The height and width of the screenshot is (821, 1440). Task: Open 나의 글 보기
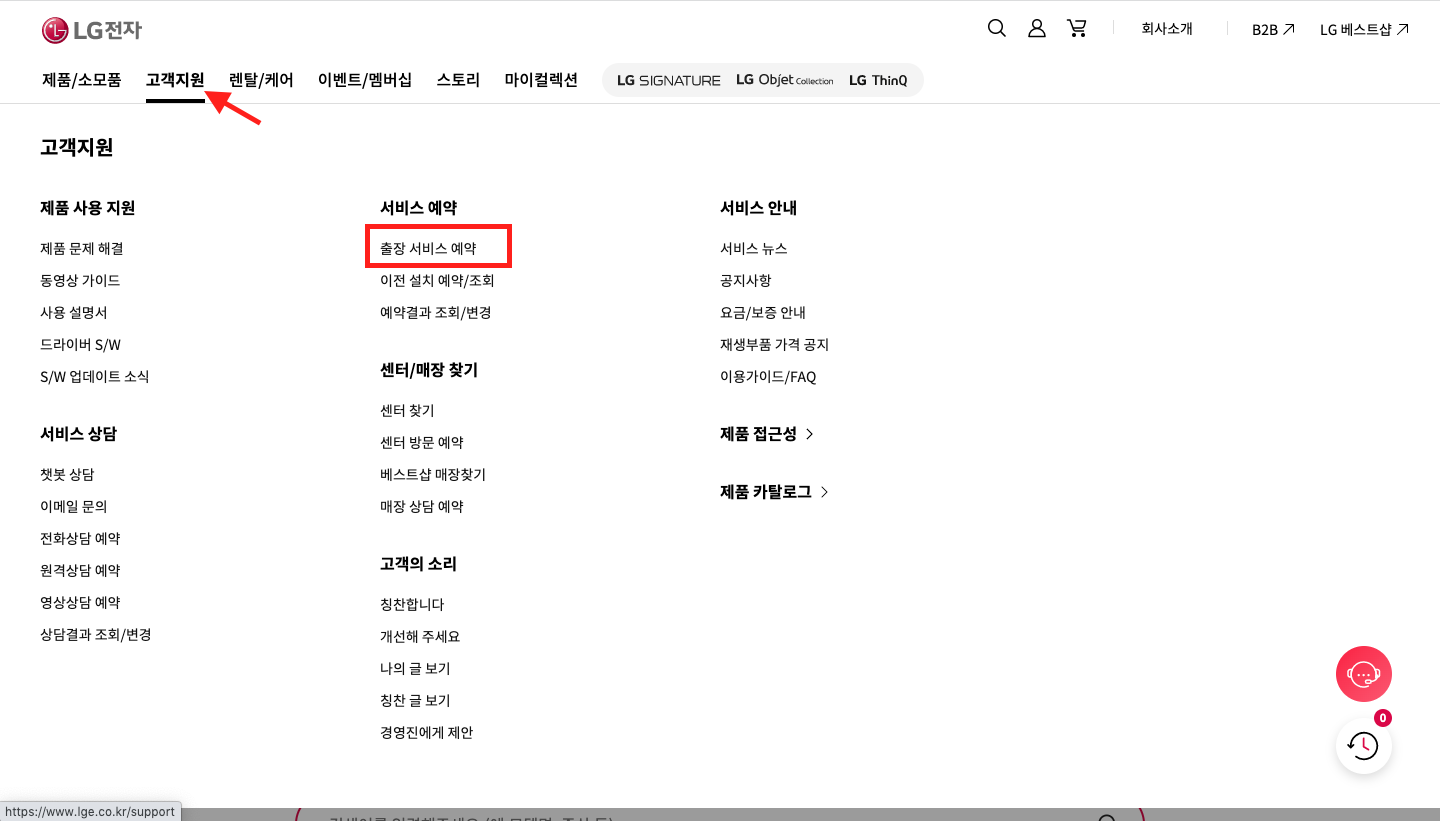click(x=415, y=668)
